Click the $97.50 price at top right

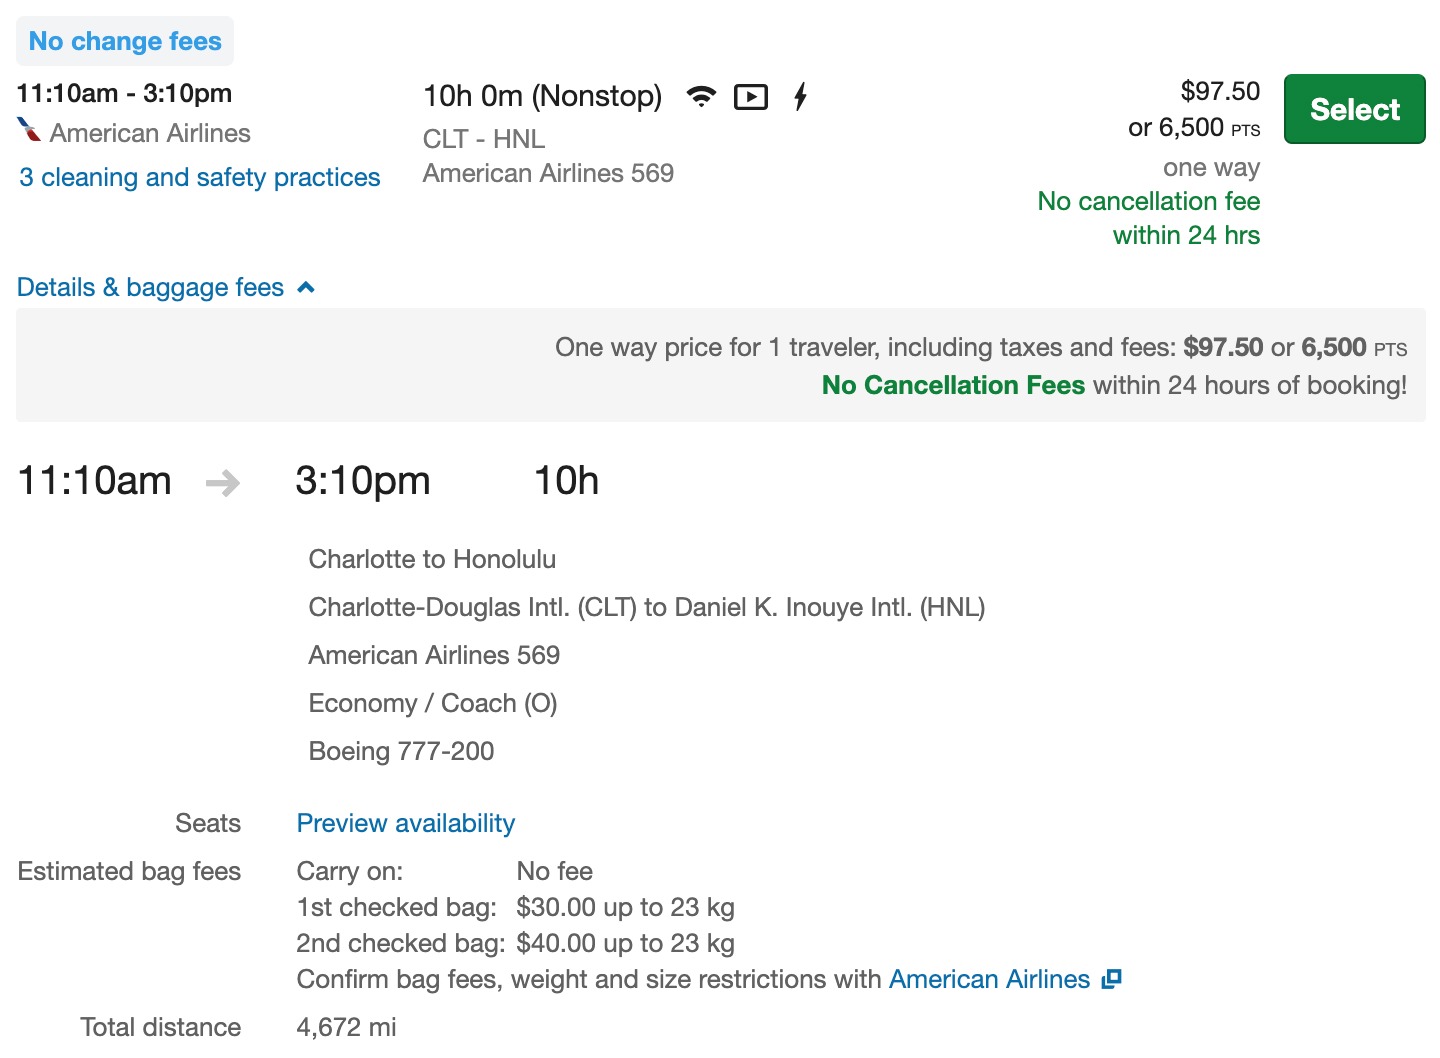tap(1220, 91)
